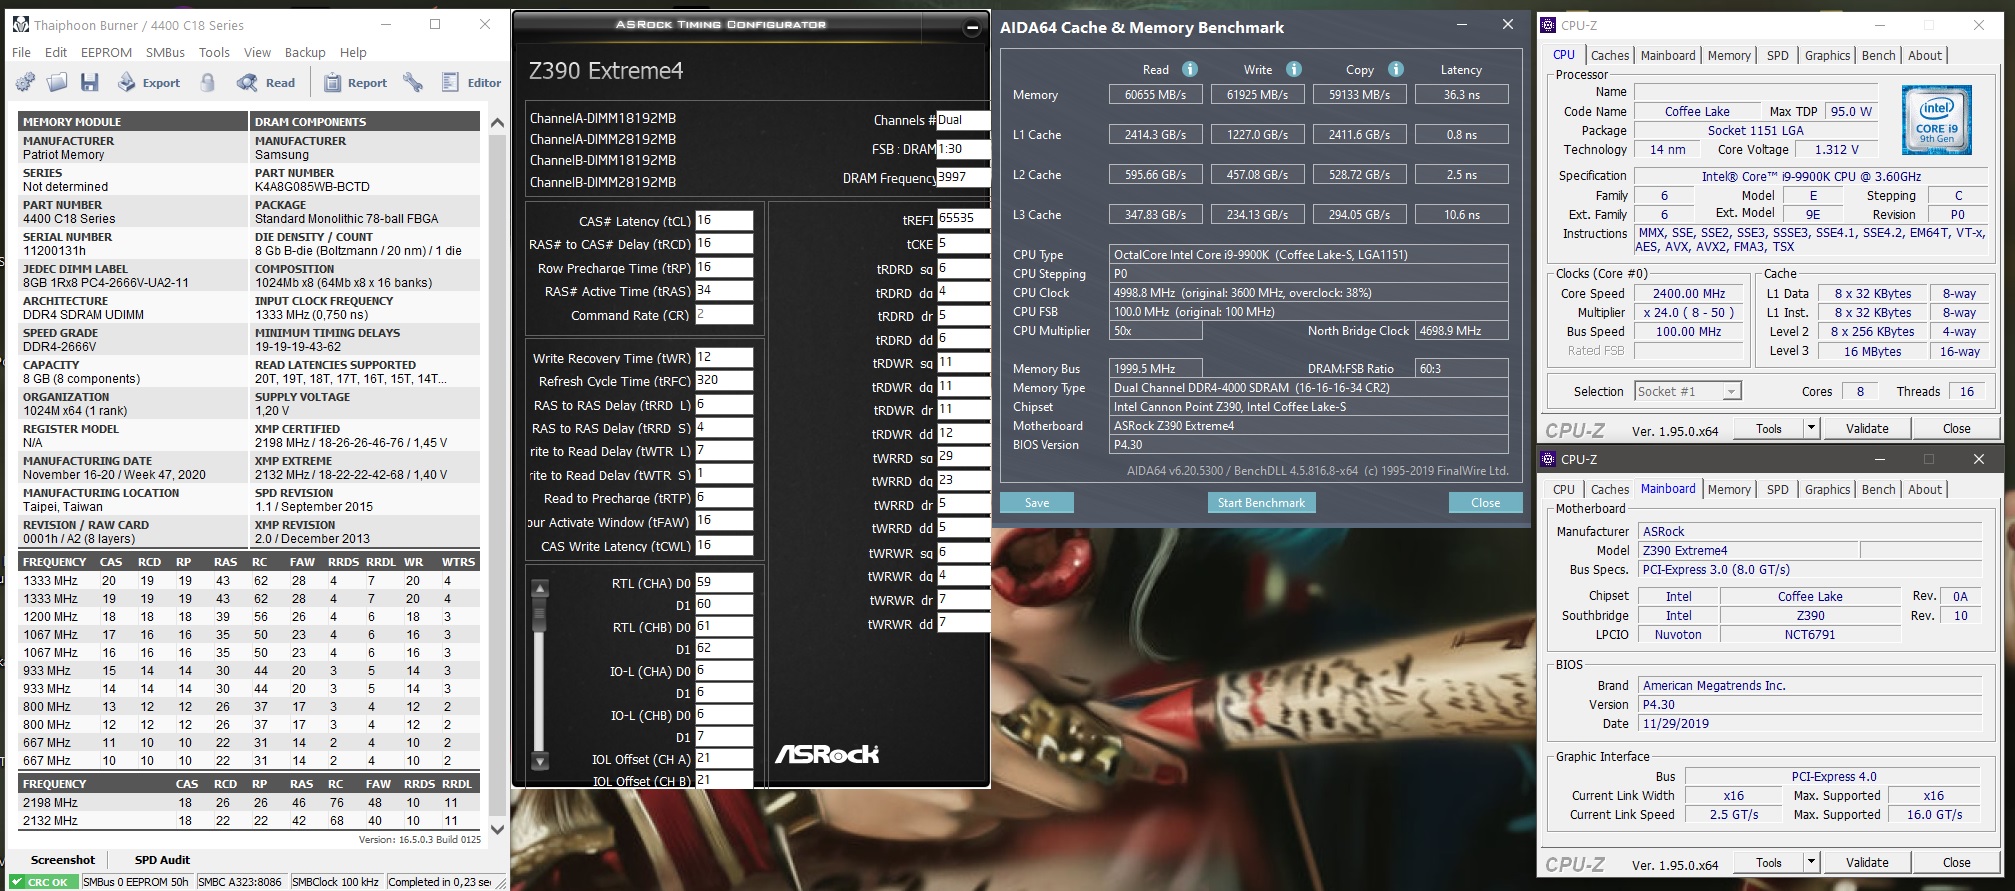
Task: Click the Memory Read 60655 MB/s value
Action: tap(1155, 95)
